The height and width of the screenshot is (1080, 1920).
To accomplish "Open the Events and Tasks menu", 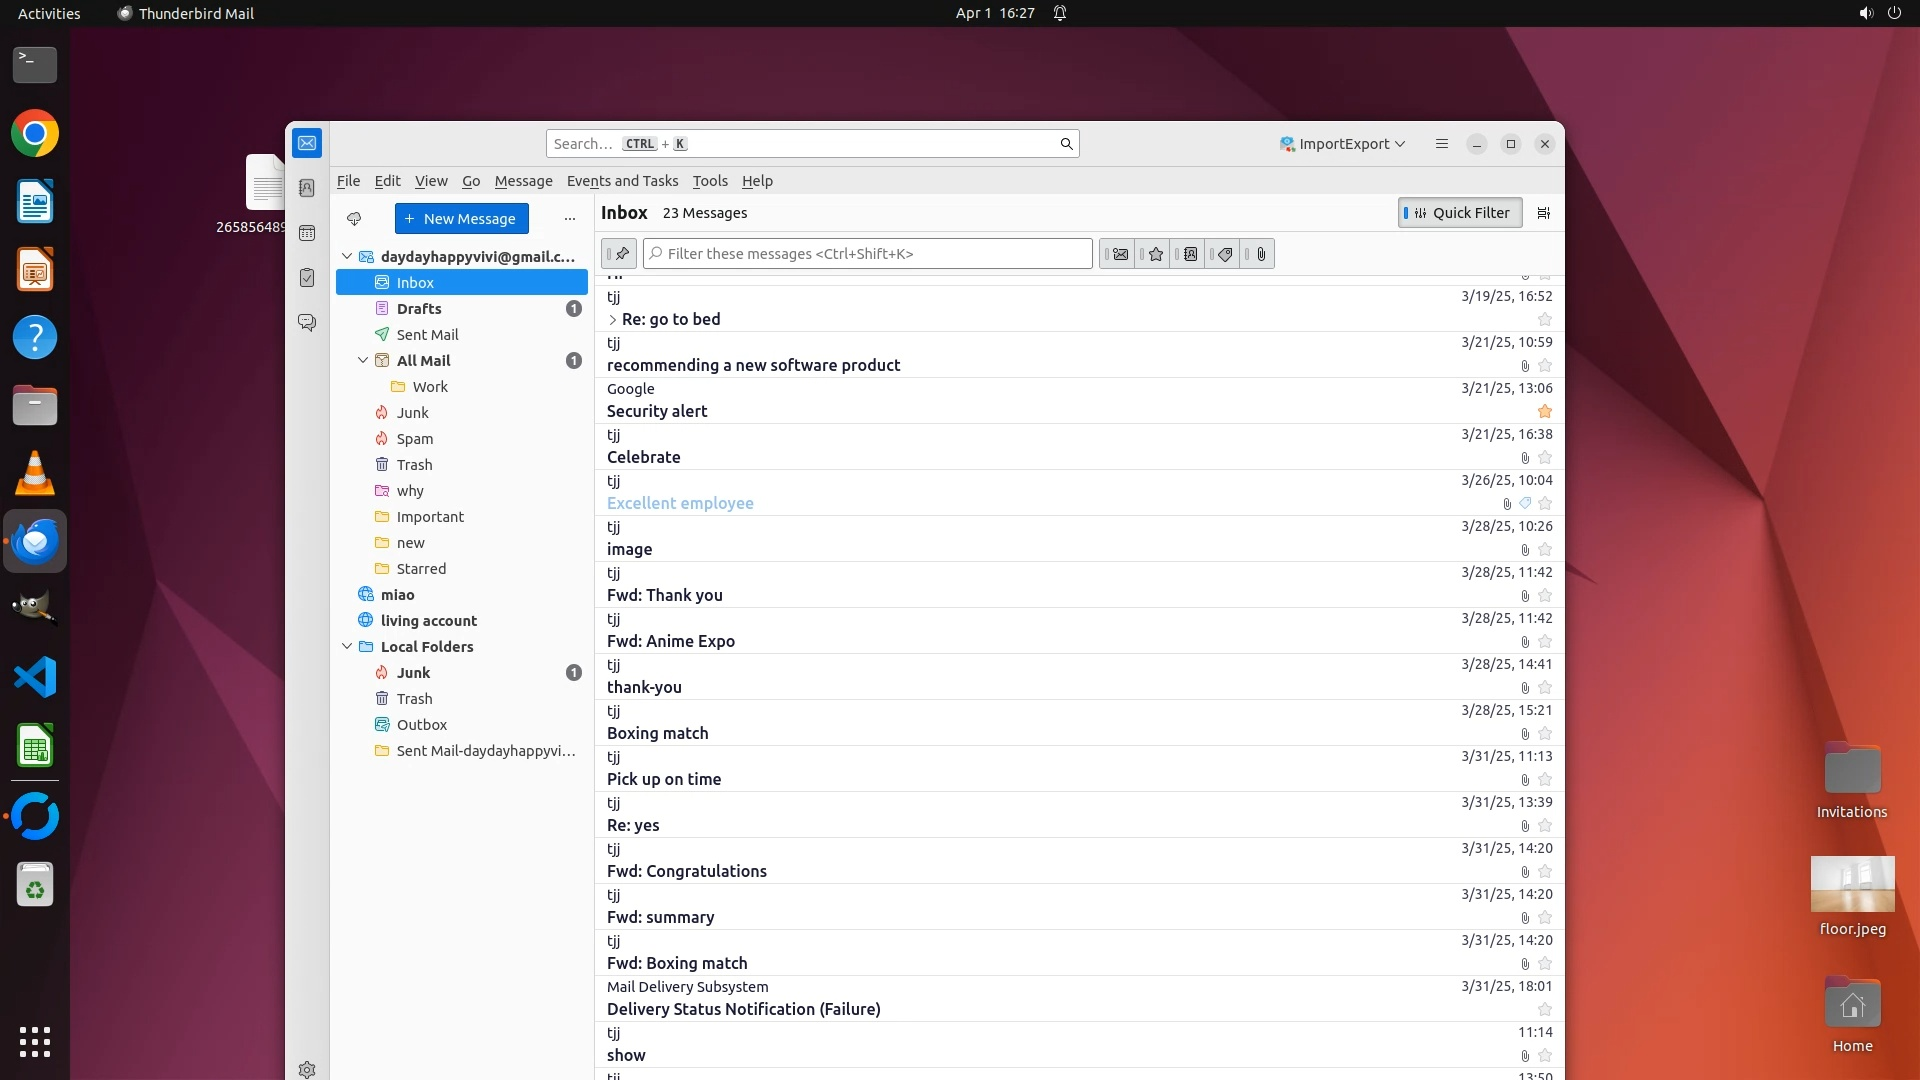I will 622,181.
